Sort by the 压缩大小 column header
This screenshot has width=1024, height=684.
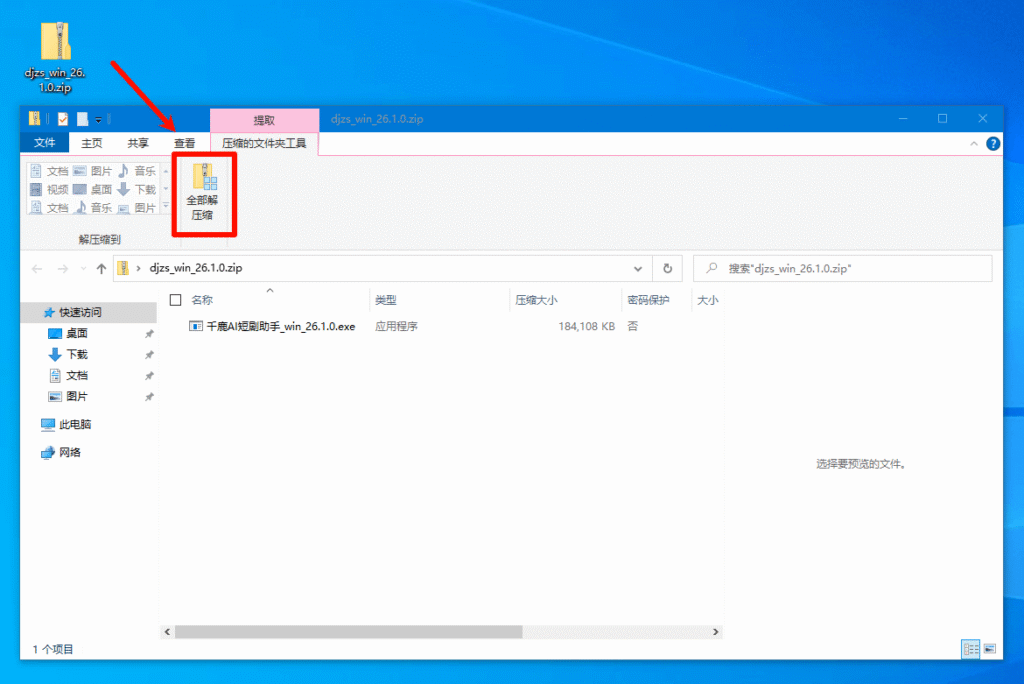pos(537,300)
